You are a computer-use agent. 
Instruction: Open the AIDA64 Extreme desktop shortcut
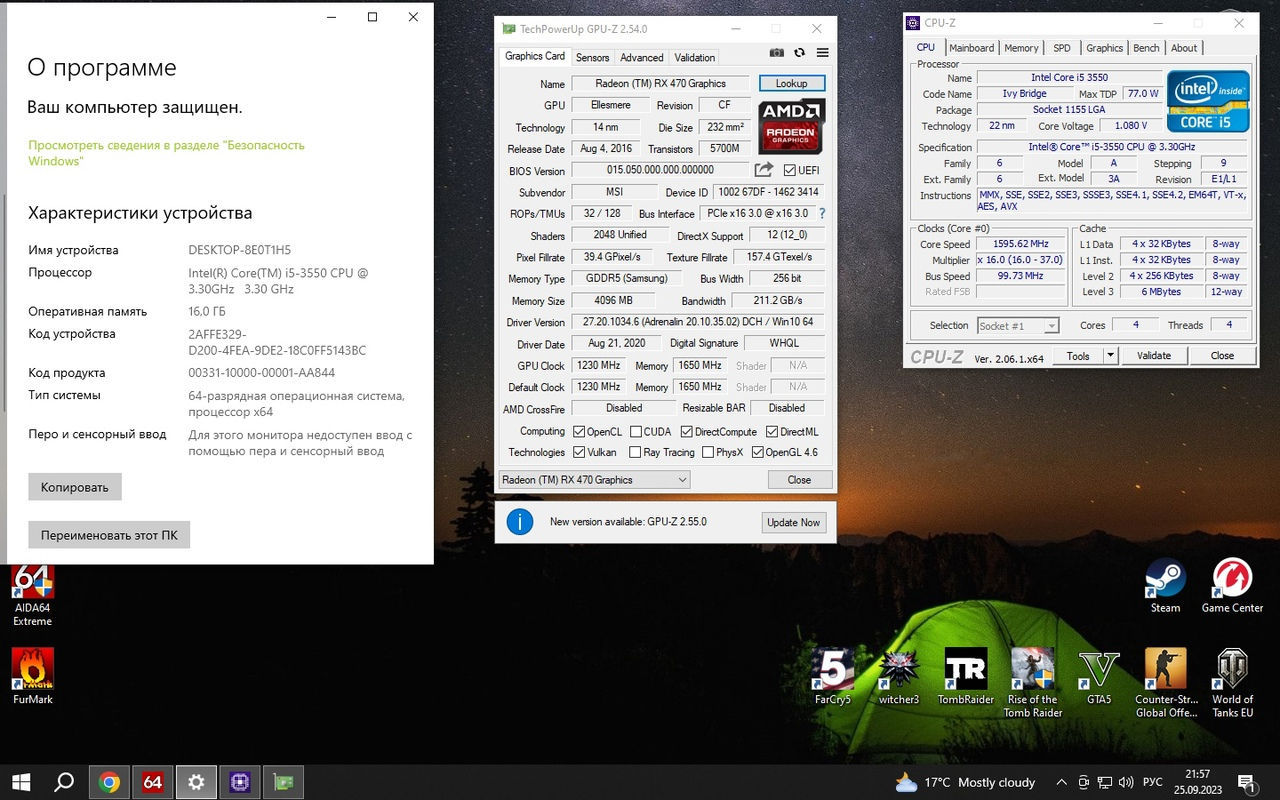coord(32,596)
